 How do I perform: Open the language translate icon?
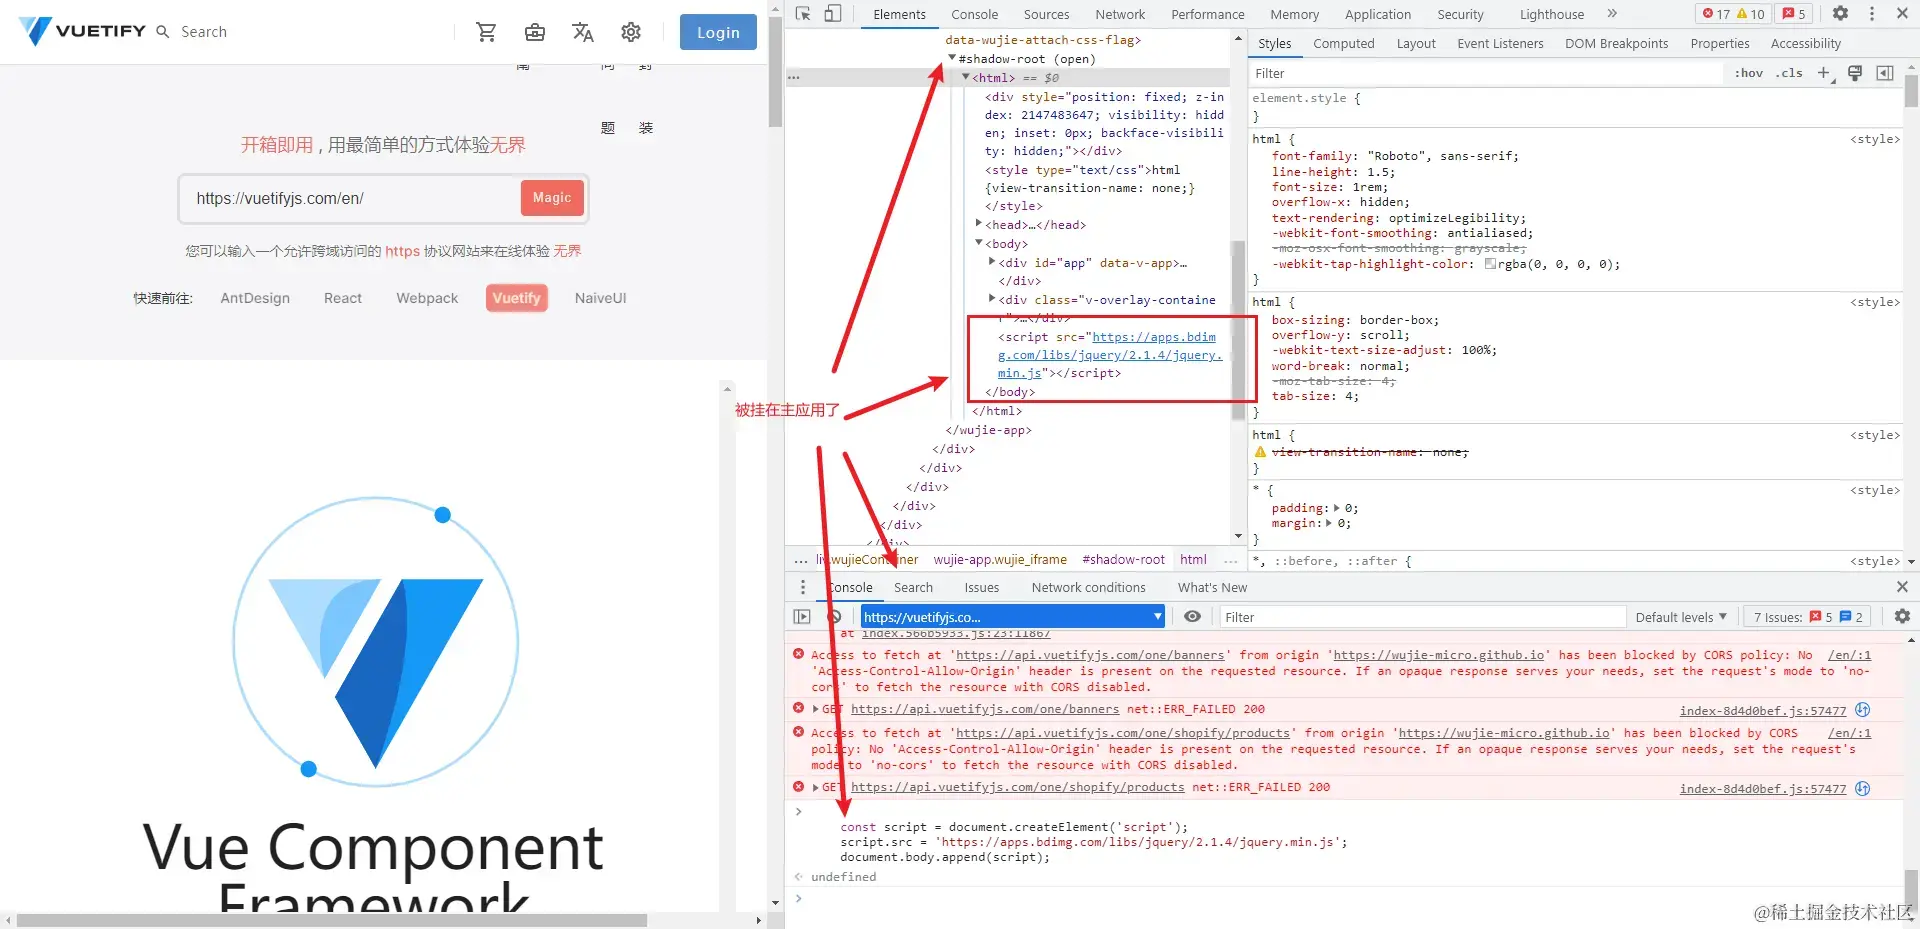(583, 32)
